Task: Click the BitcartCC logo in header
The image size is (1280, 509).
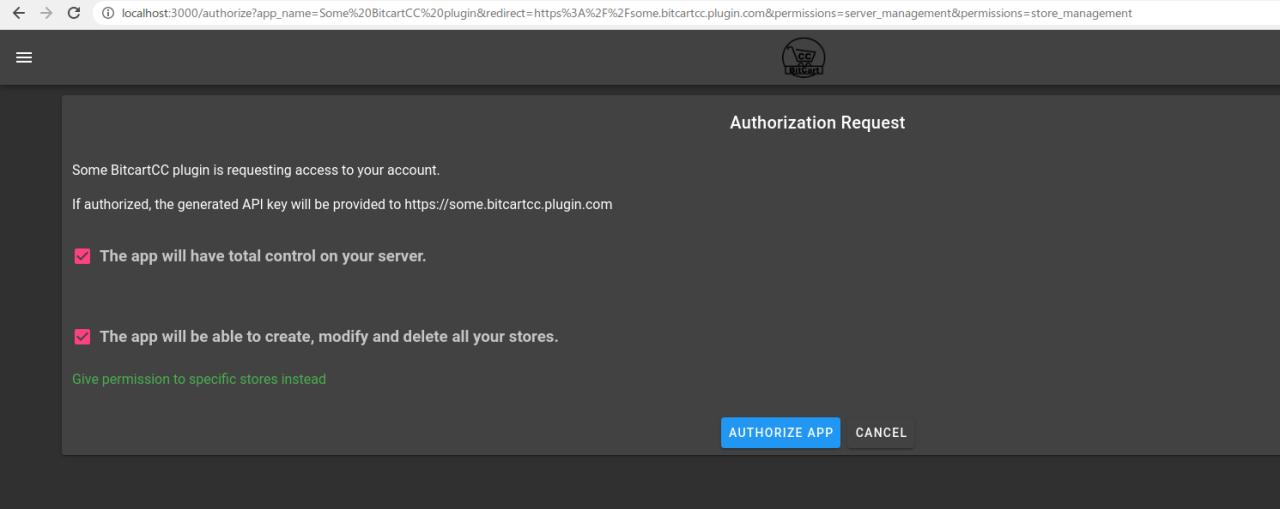Action: [803, 59]
